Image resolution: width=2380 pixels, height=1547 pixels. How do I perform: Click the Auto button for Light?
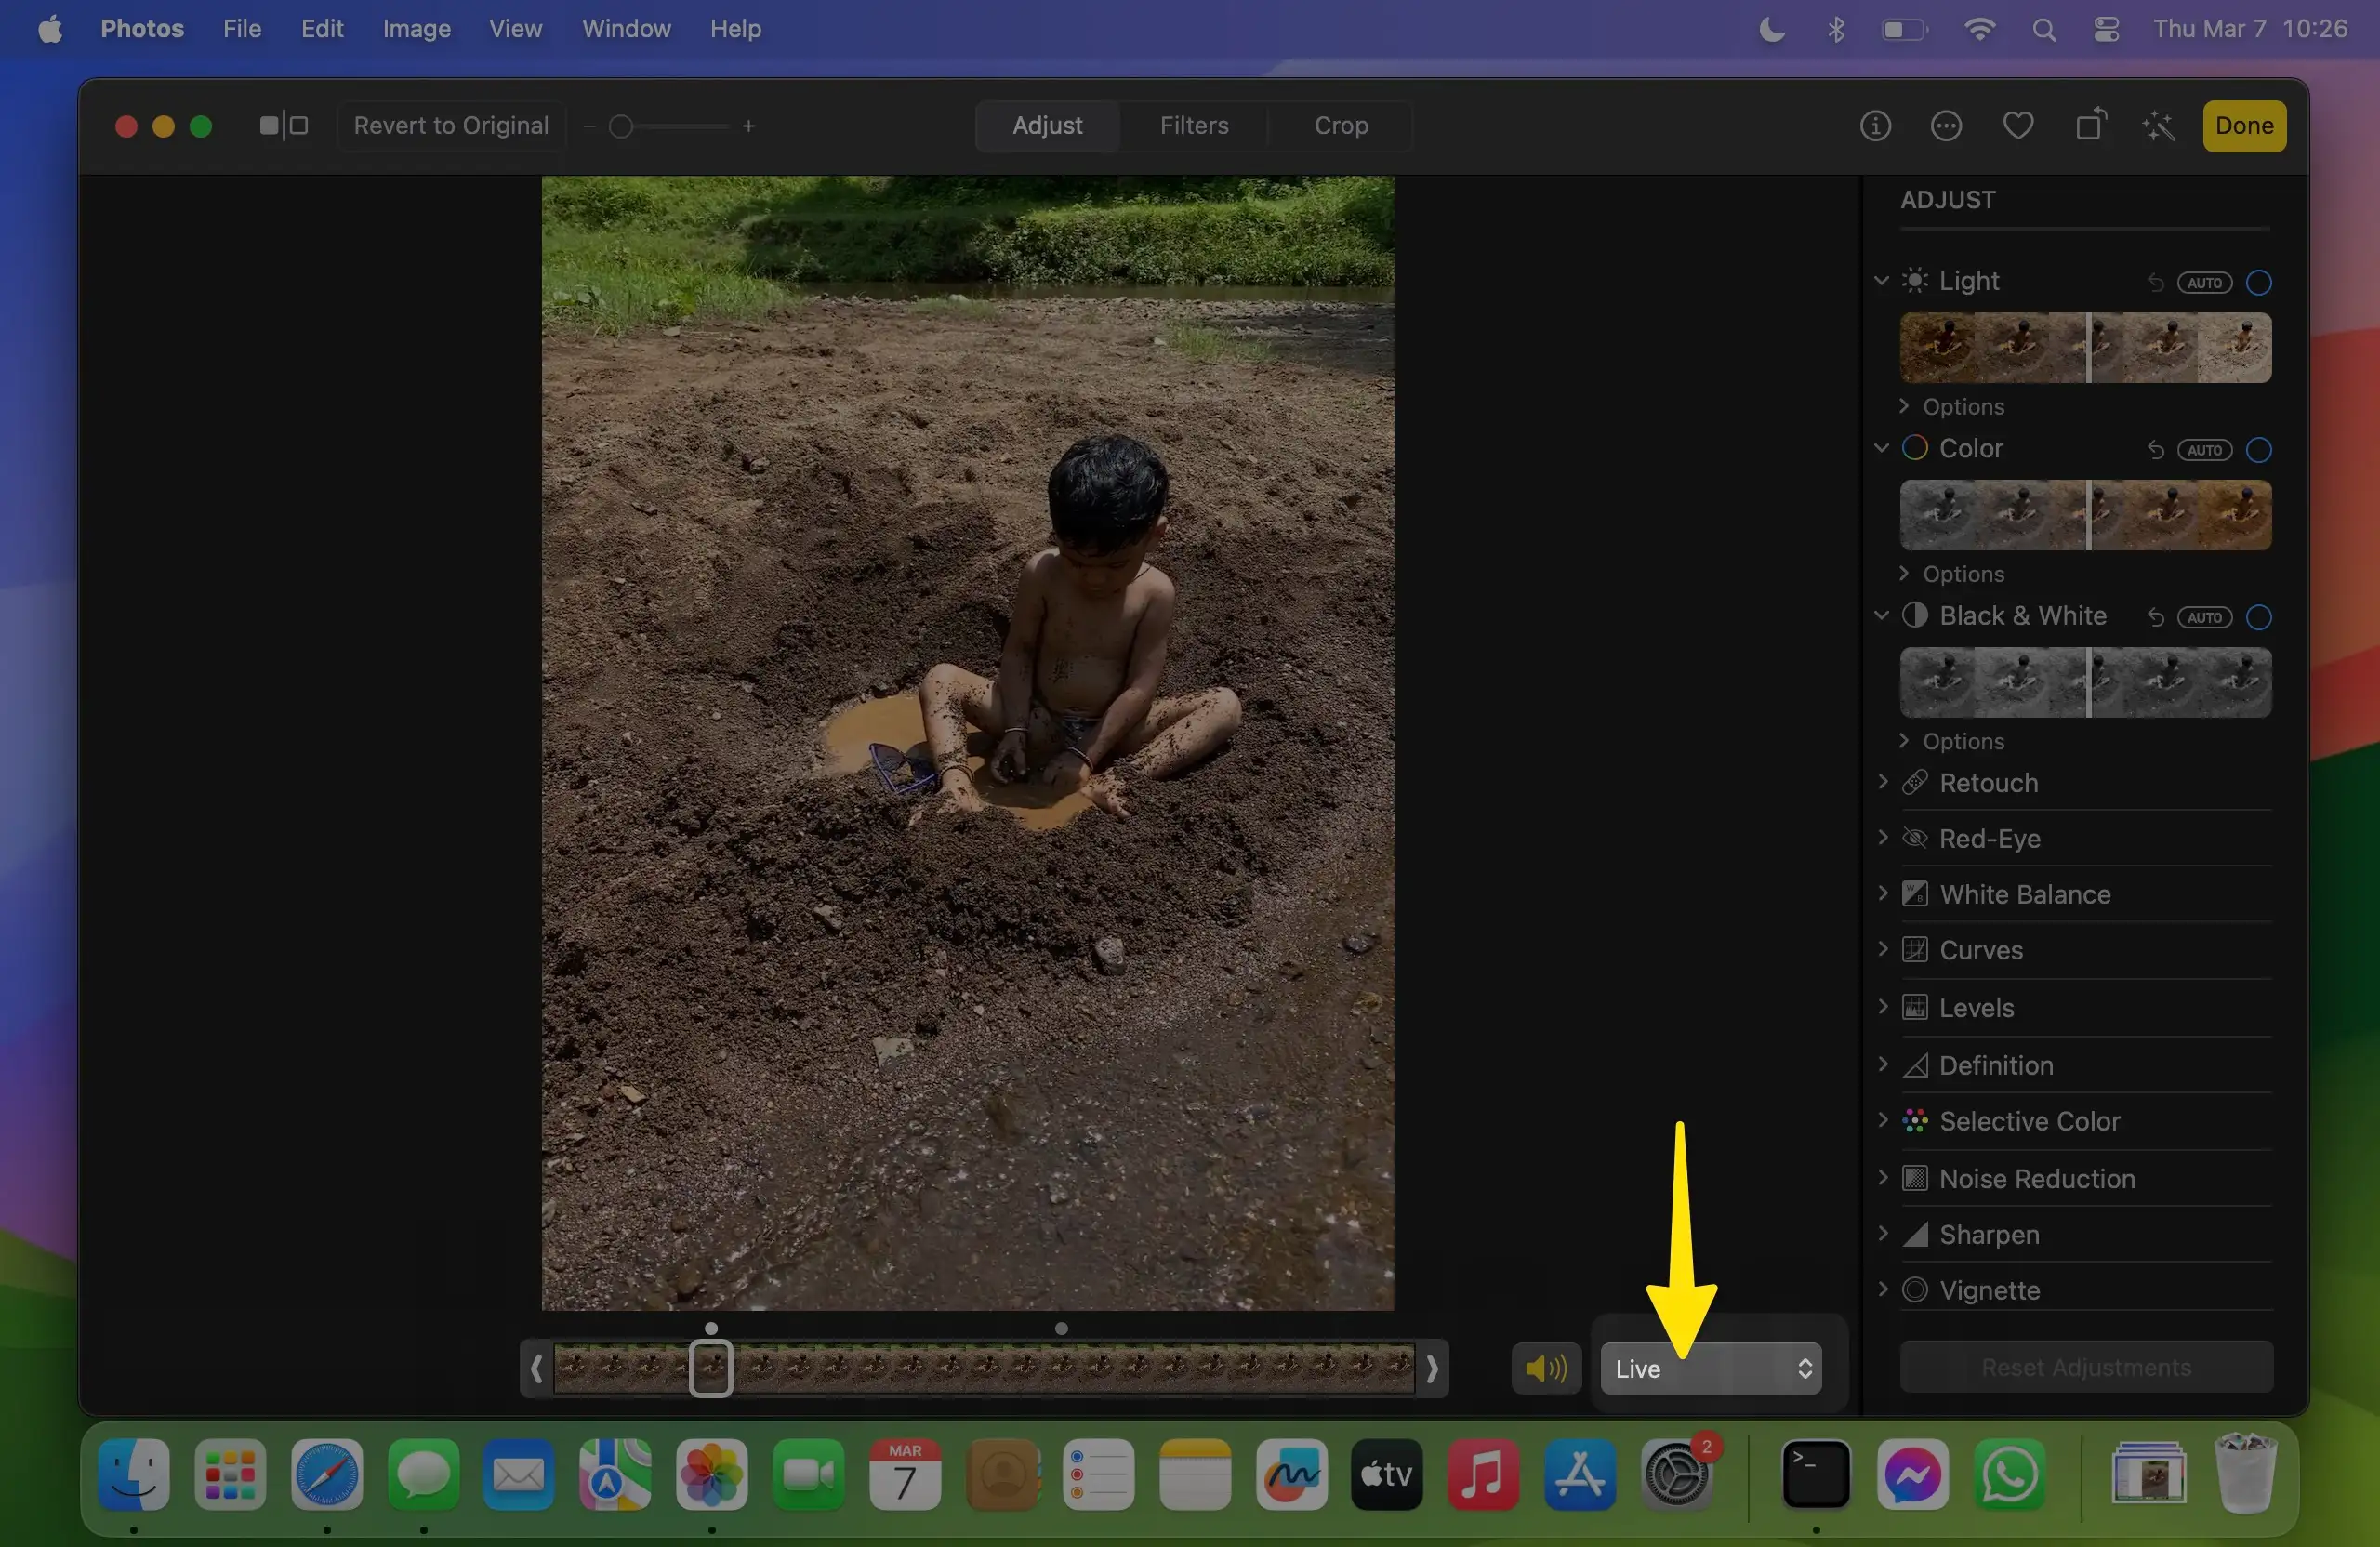tap(2204, 283)
